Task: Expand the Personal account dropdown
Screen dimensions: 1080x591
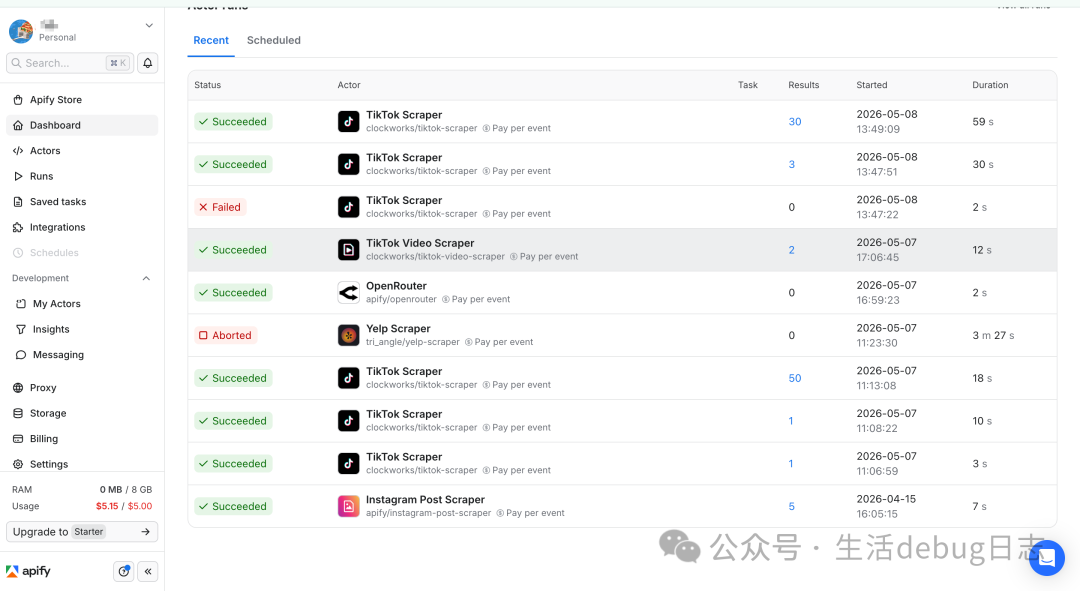Action: pos(149,25)
